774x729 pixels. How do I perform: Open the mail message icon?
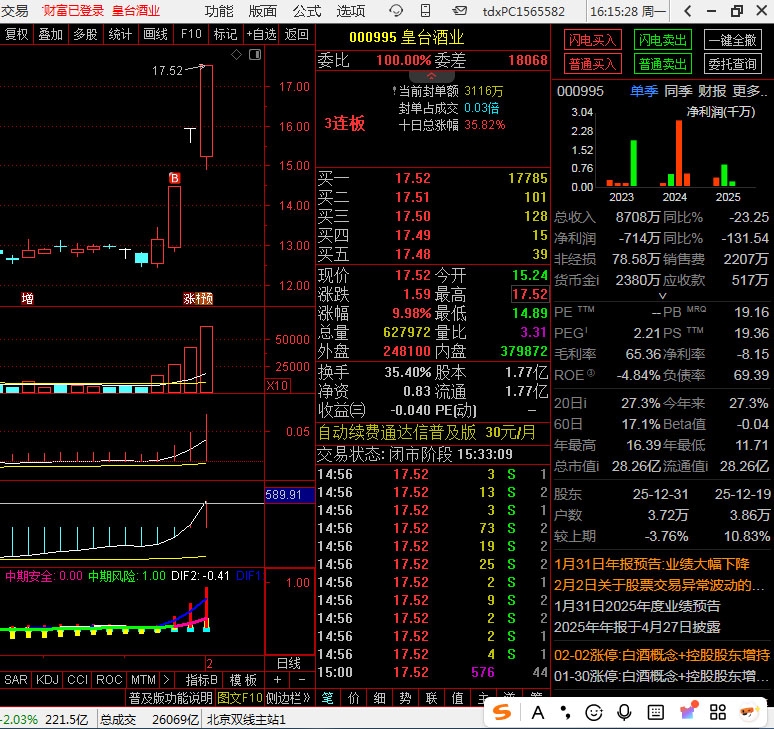point(460,10)
